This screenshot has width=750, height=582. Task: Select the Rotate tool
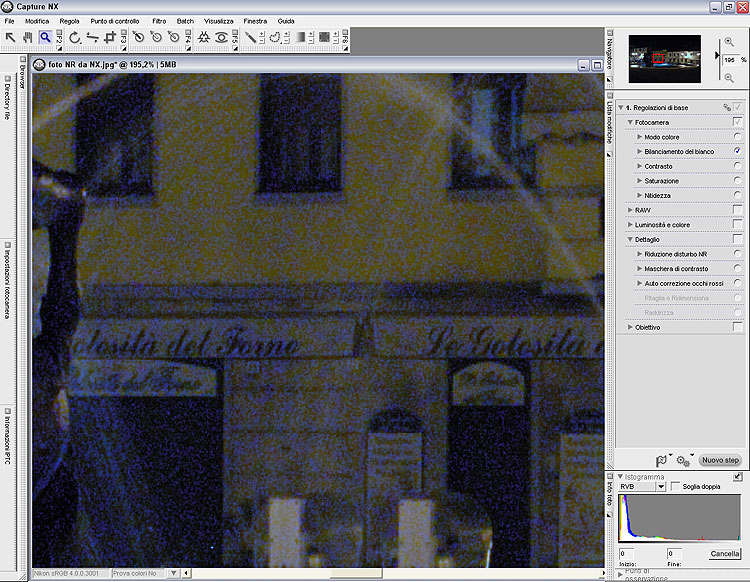75,37
